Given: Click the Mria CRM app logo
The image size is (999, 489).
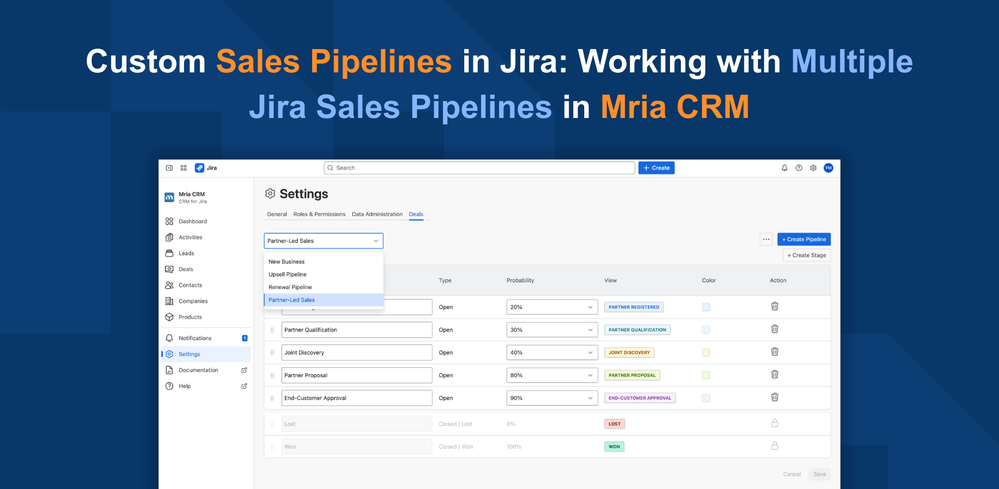Looking at the screenshot, I should pyautogui.click(x=169, y=197).
